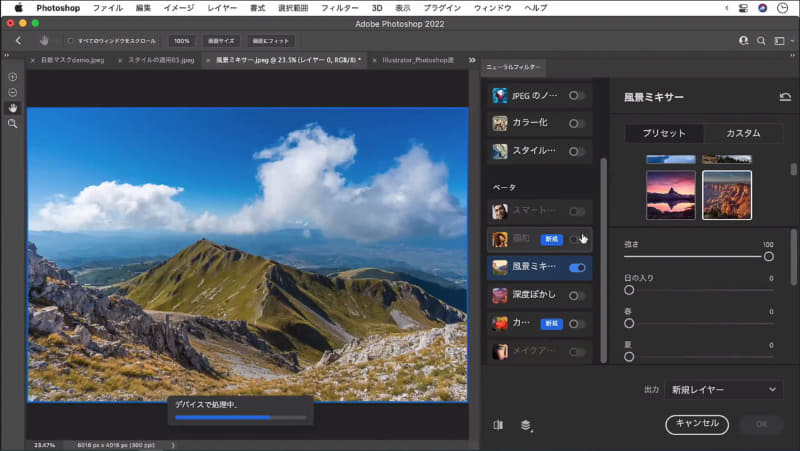Enable the カラー化 filter toggle
The image size is (800, 451).
point(577,124)
